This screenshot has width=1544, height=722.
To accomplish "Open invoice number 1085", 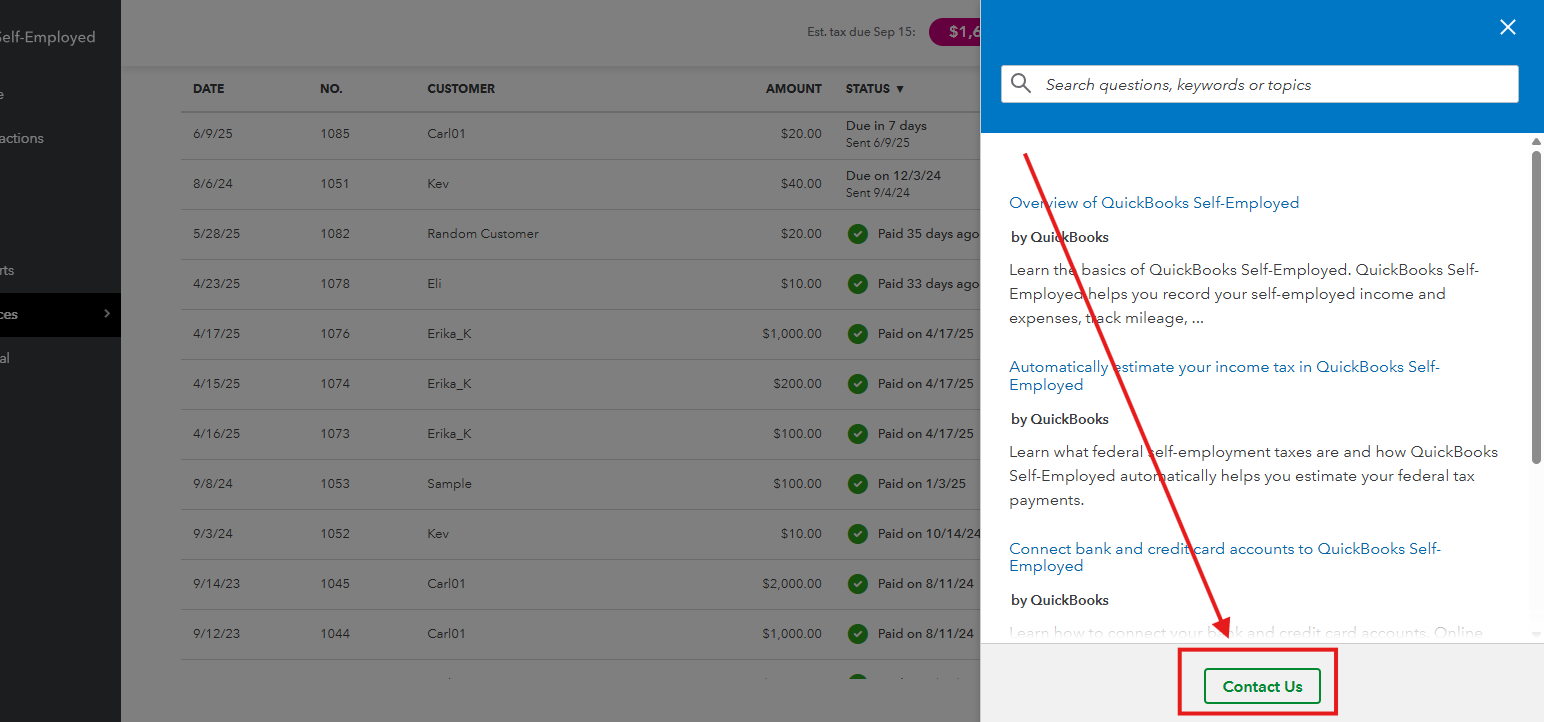I will 335,134.
